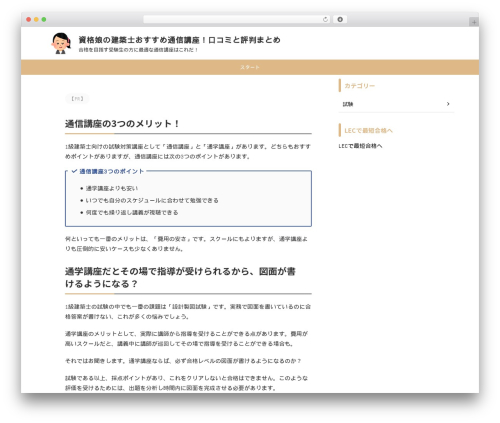The width and height of the screenshot is (500, 423).
Task: Click bullet text 通学講座よりも安い
Action: pos(112,188)
